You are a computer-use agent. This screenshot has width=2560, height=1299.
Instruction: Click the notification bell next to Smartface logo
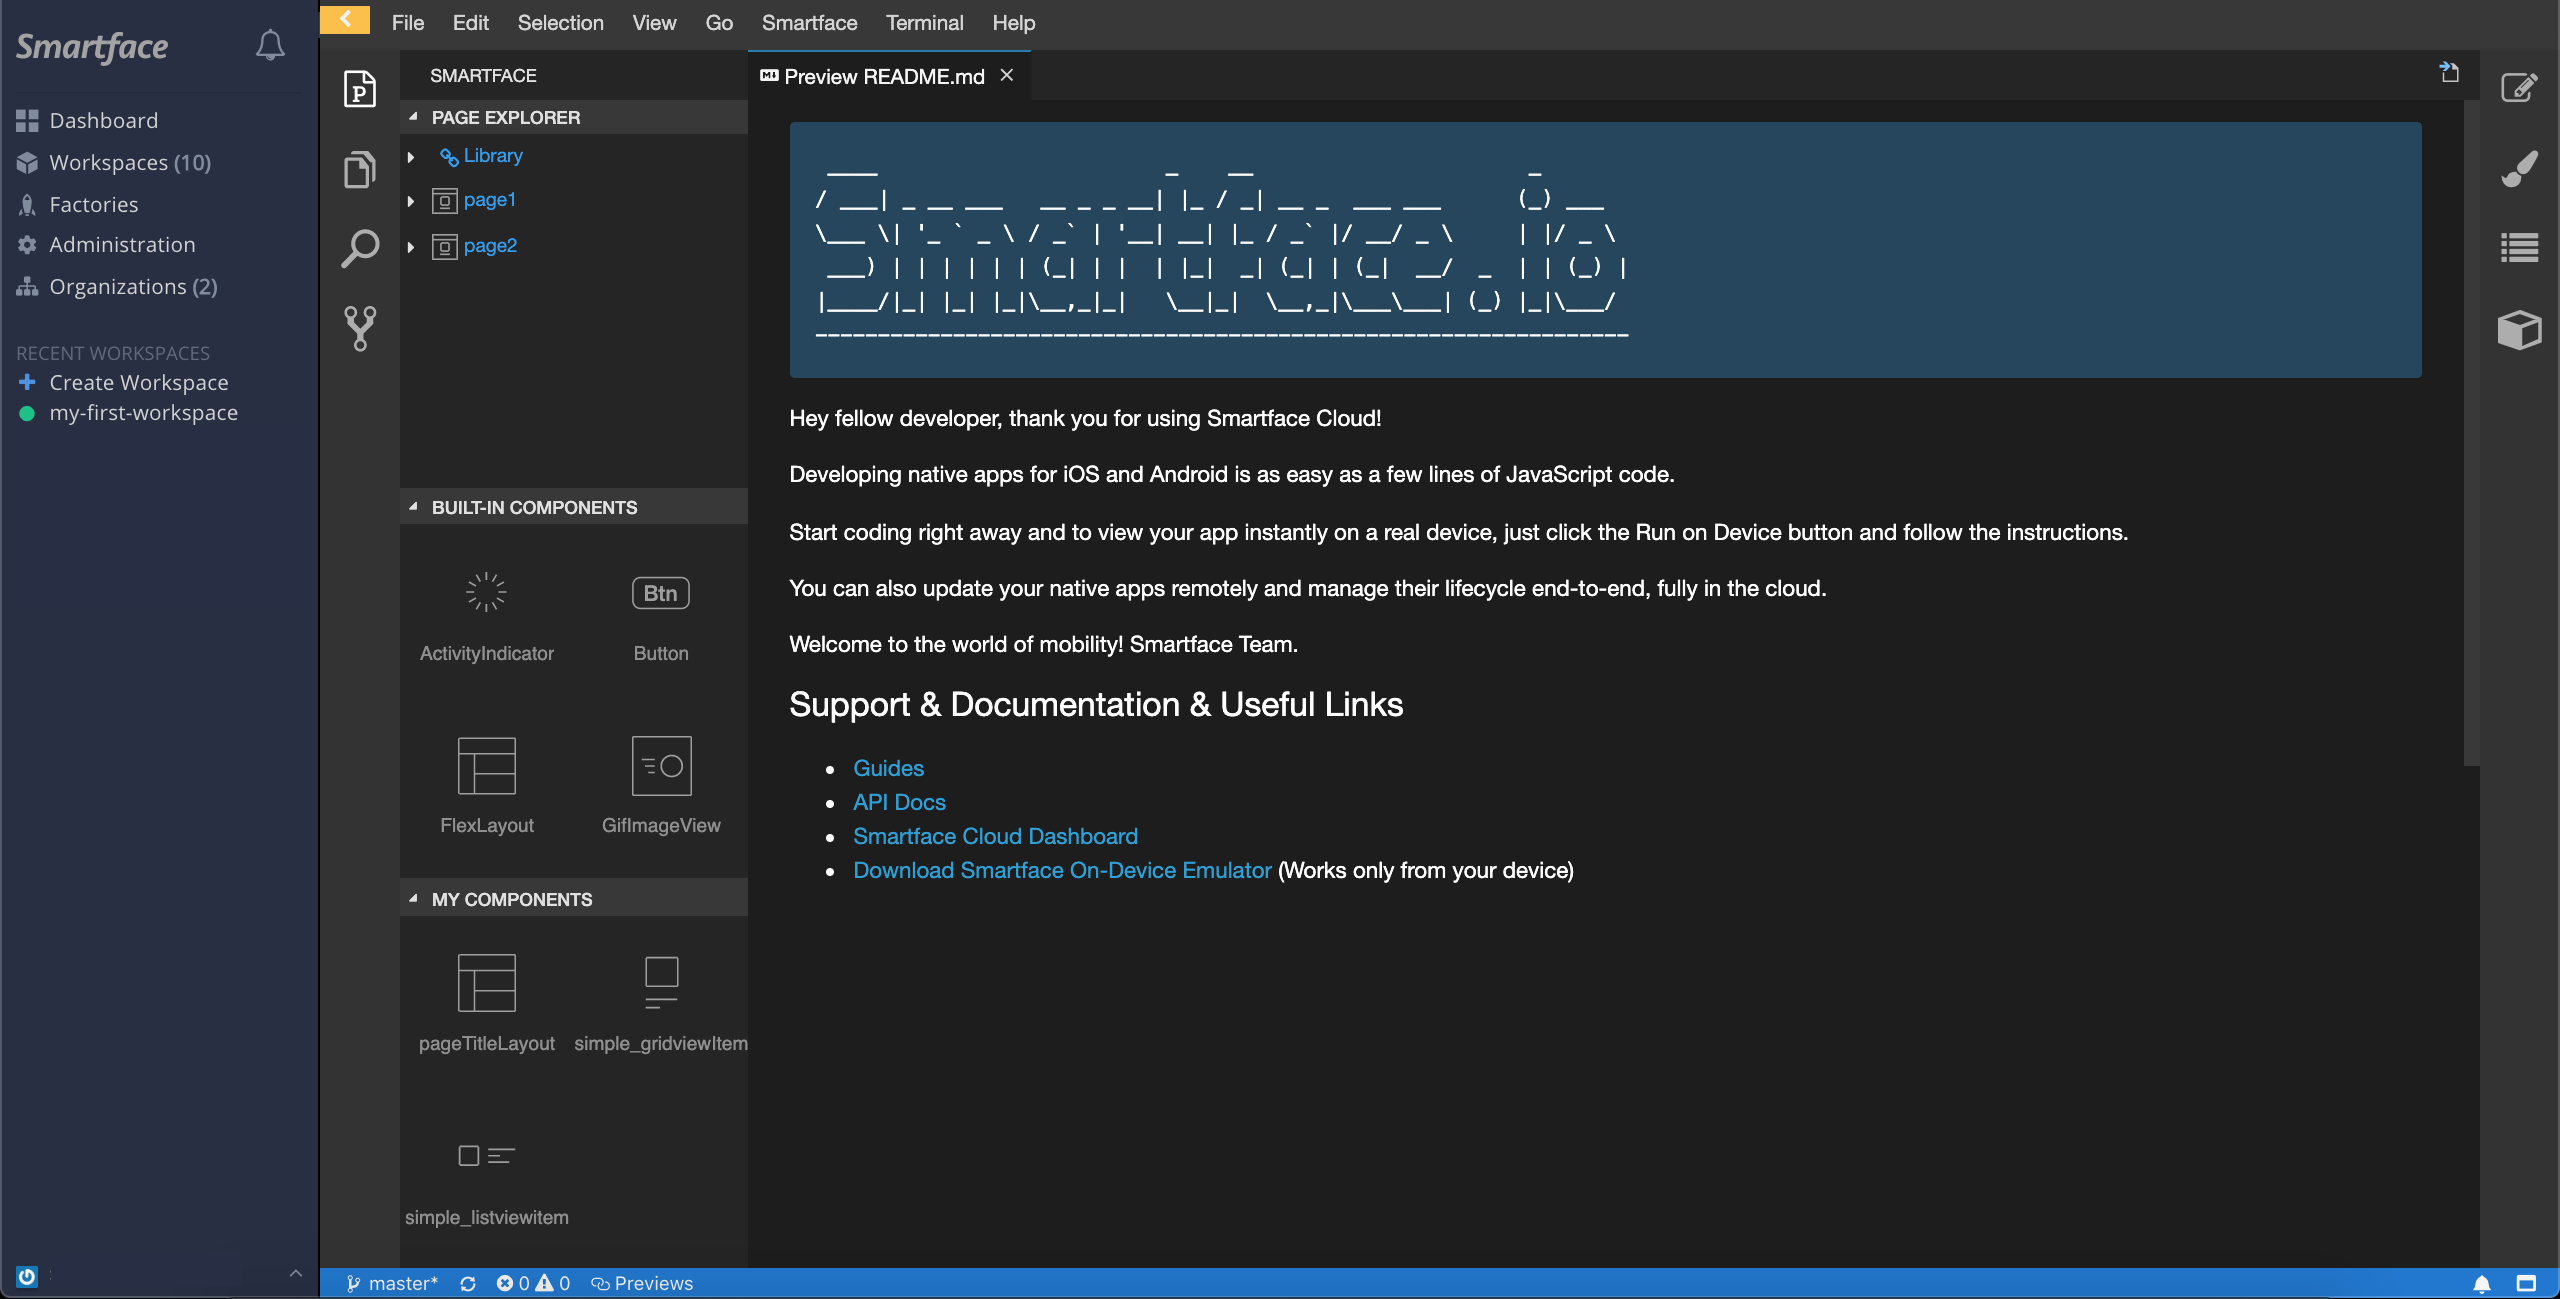click(x=270, y=45)
